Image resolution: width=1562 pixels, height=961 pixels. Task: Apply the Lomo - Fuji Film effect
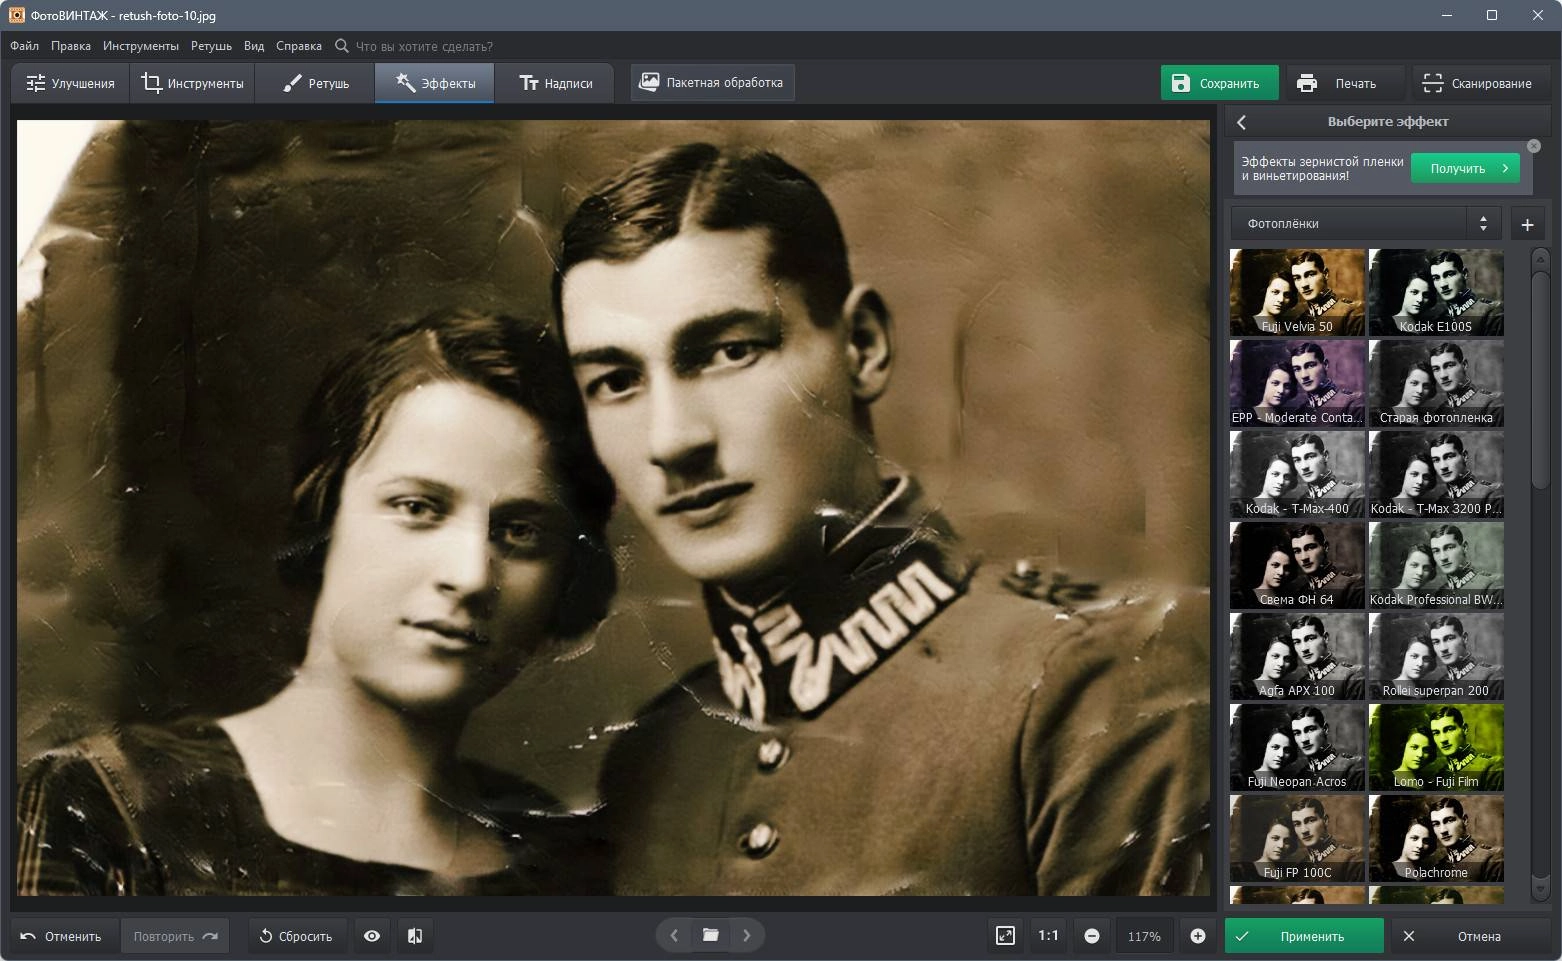1436,747
